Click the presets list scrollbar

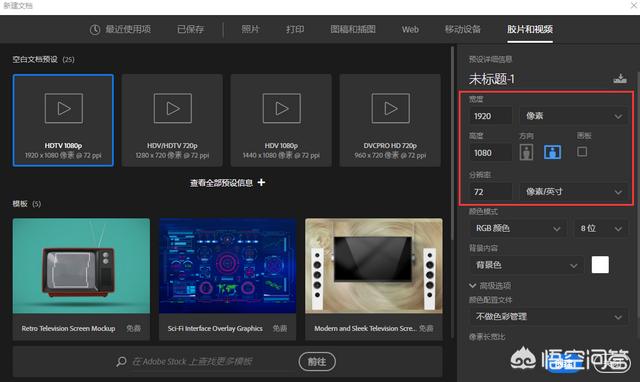tap(452, 143)
